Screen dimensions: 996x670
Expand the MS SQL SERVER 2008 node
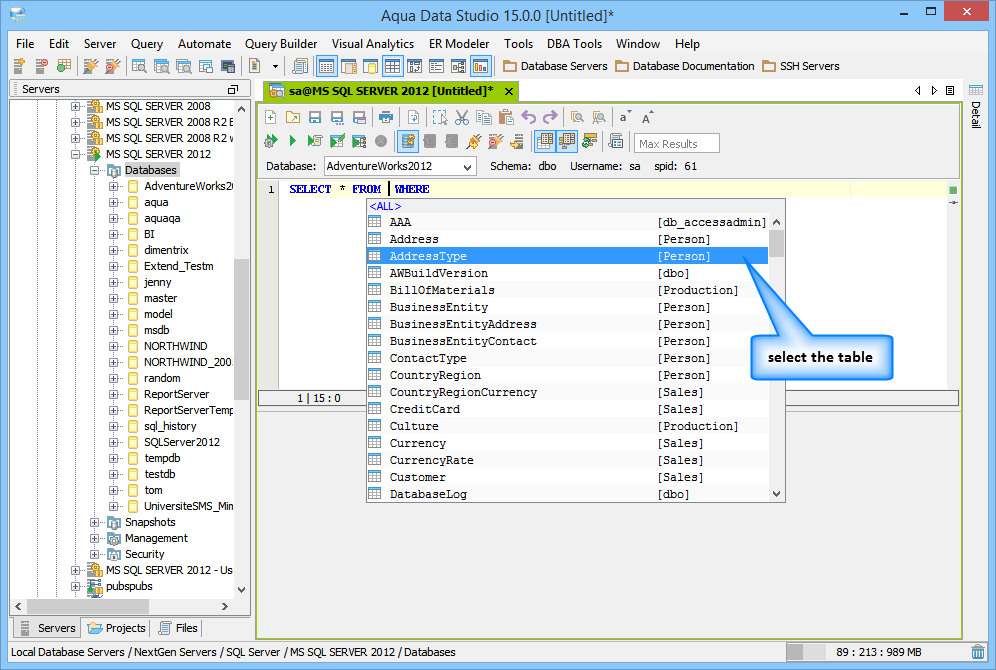tap(76, 106)
